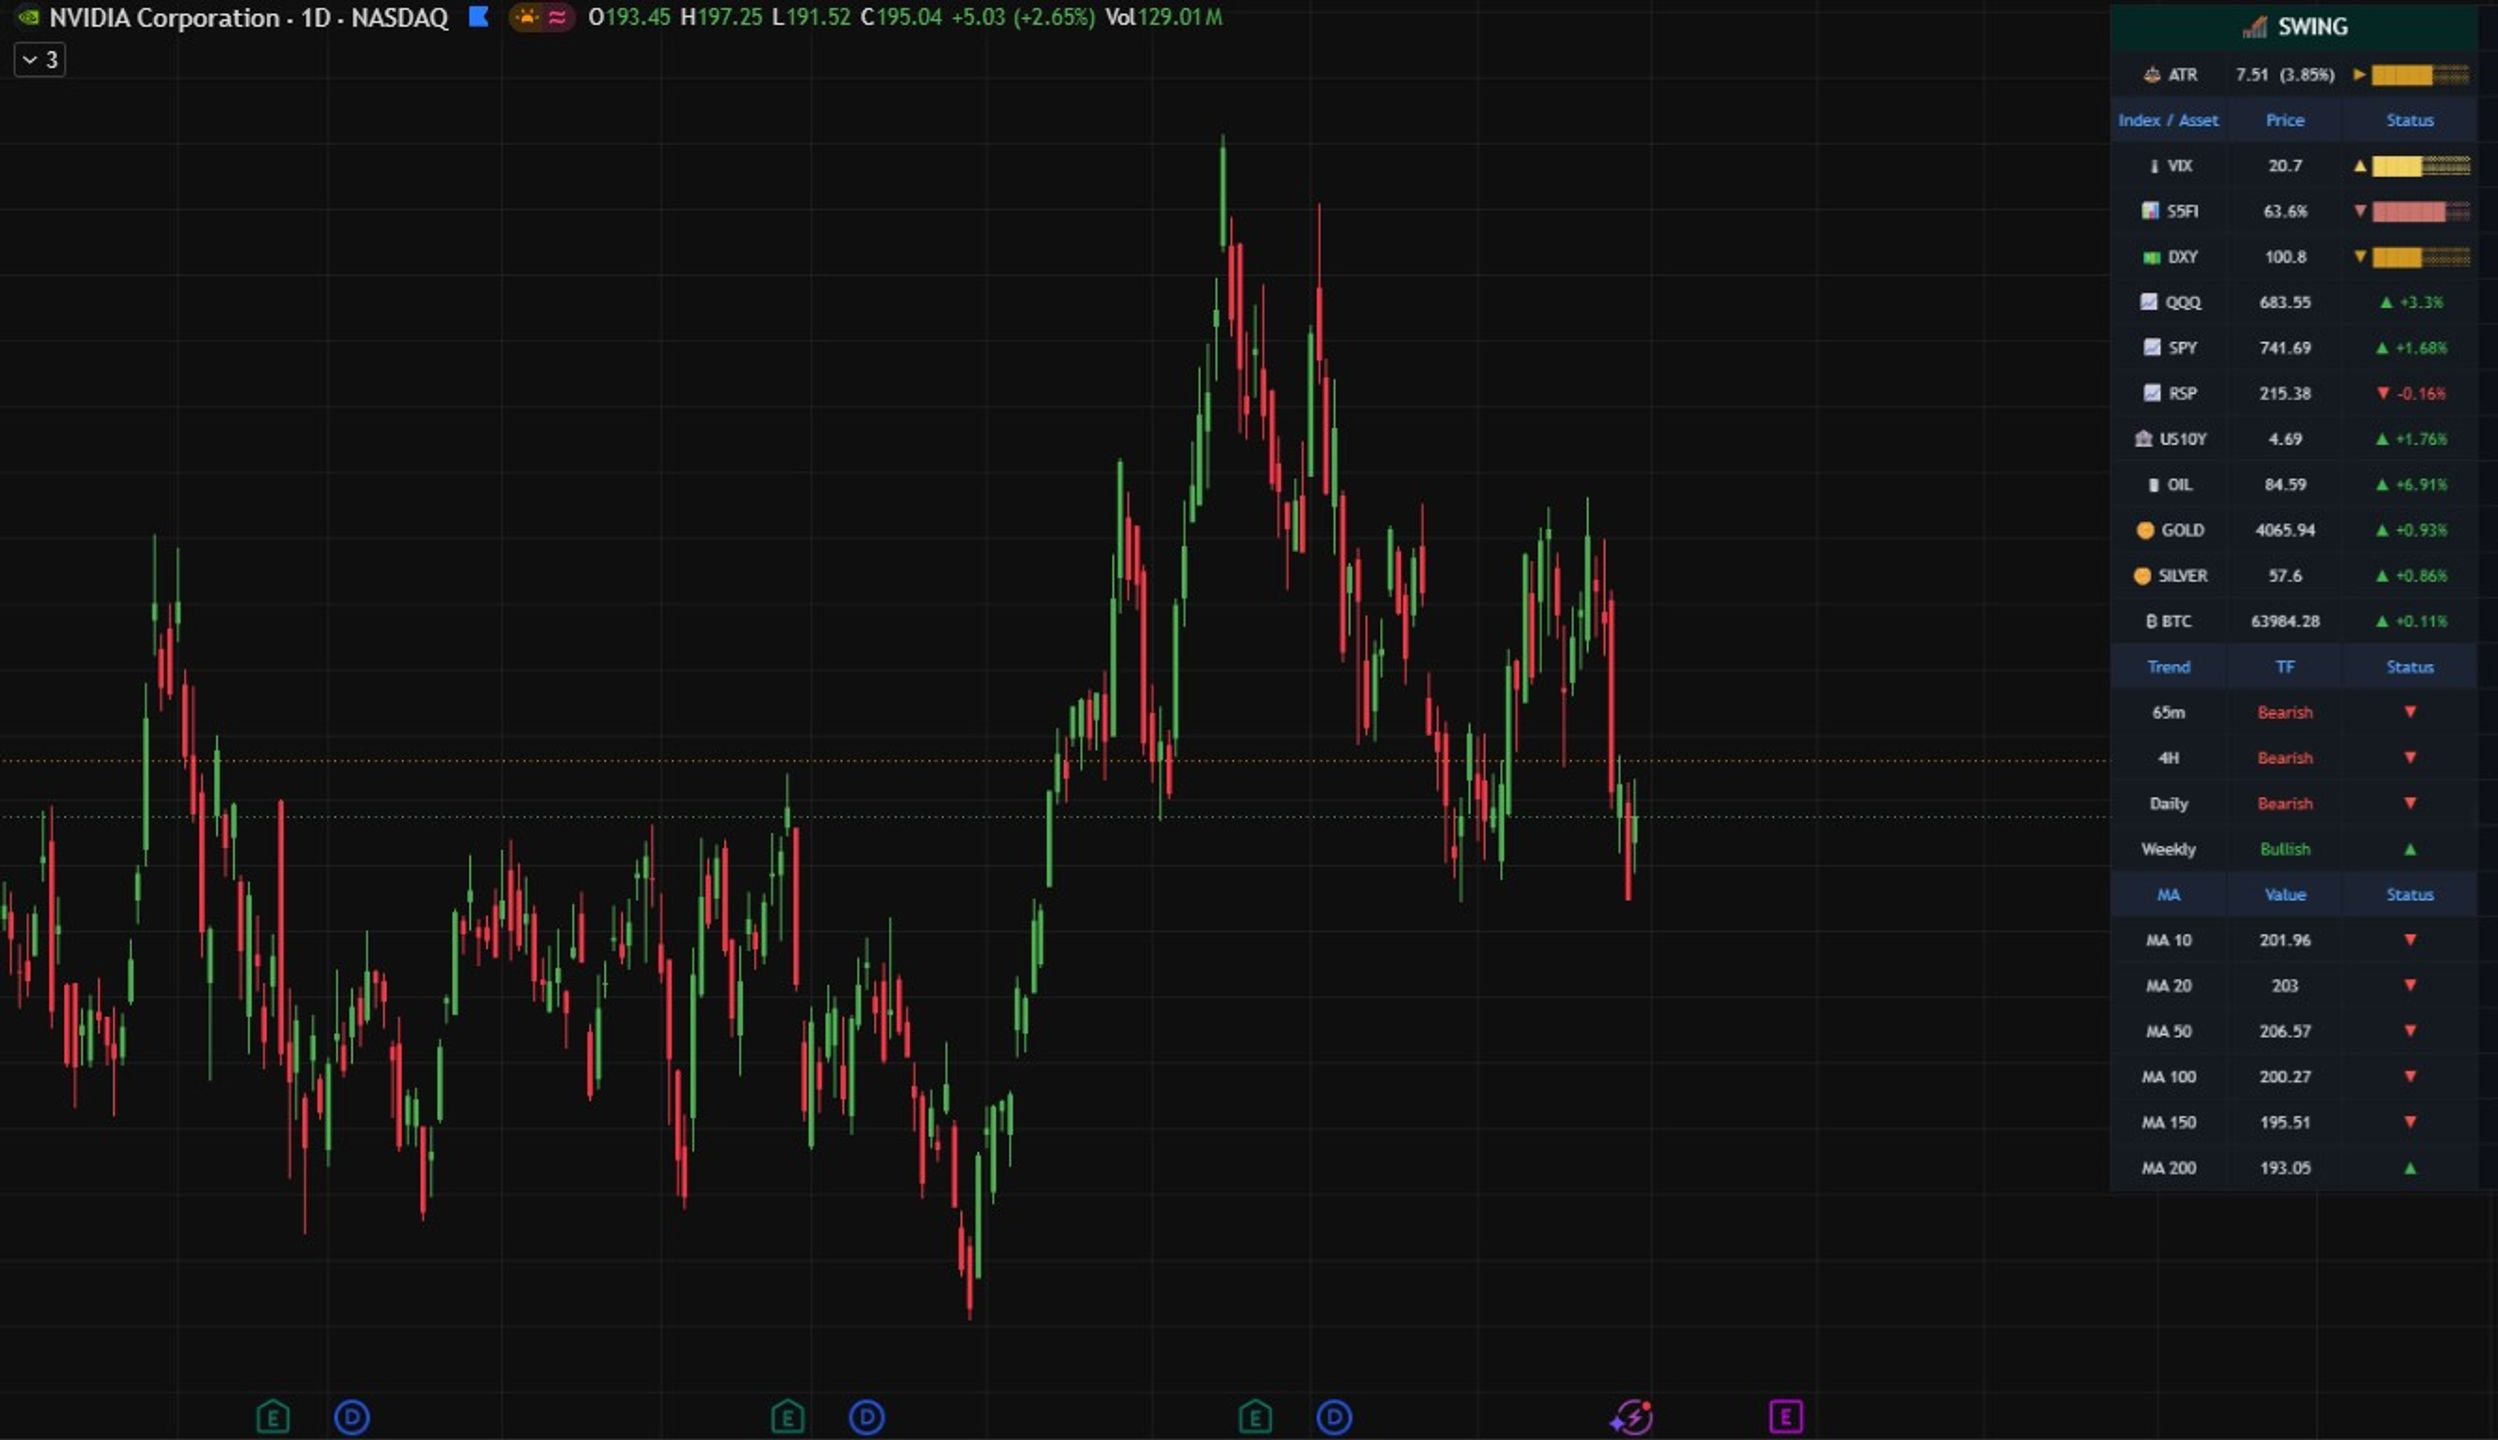
Task: Click the SILVER price 57.6
Action: [x=2285, y=576]
